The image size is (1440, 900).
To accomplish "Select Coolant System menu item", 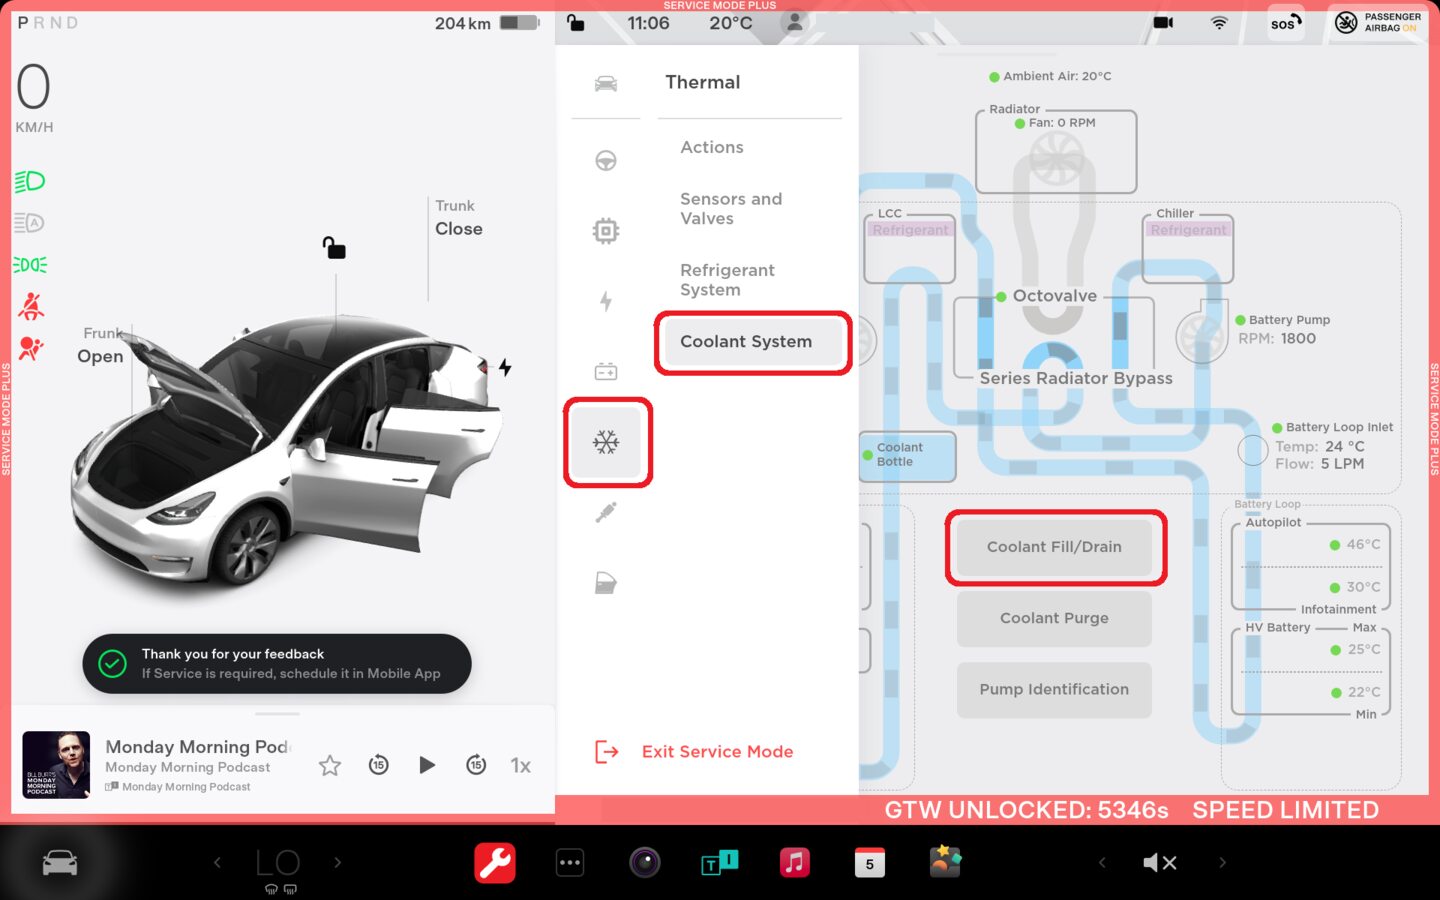I will pos(746,342).
